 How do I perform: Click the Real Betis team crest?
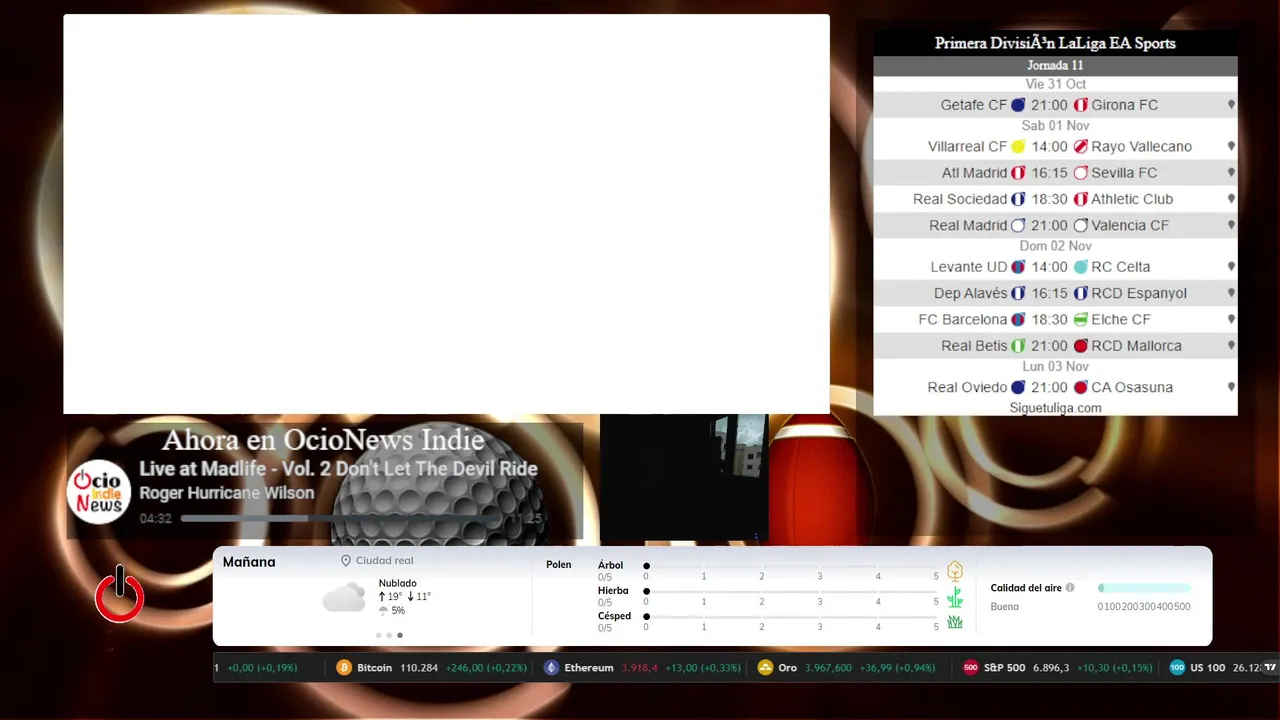point(1018,346)
